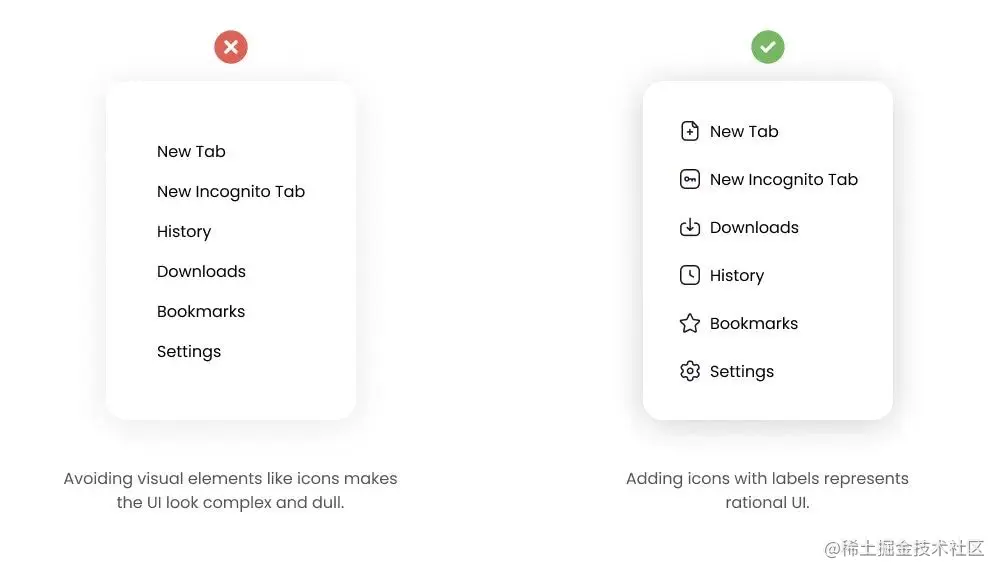
Task: Open the Downloads label beside its icon
Action: click(x=754, y=228)
